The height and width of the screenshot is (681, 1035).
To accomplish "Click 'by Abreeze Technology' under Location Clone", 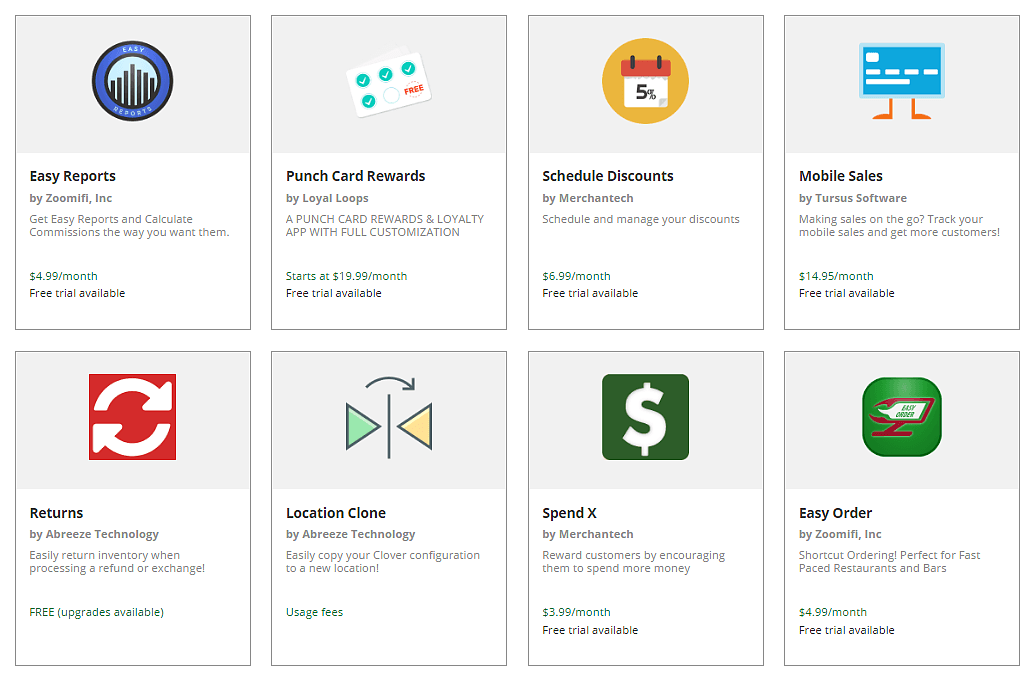I will (x=351, y=535).
